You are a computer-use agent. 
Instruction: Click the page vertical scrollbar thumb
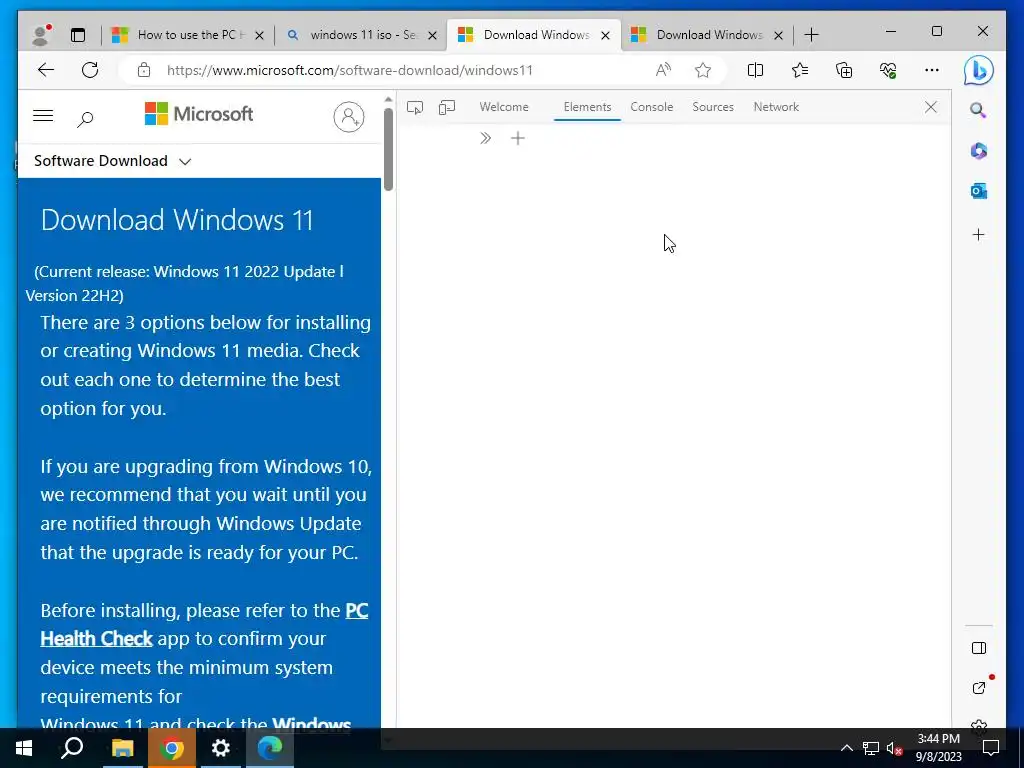[389, 149]
